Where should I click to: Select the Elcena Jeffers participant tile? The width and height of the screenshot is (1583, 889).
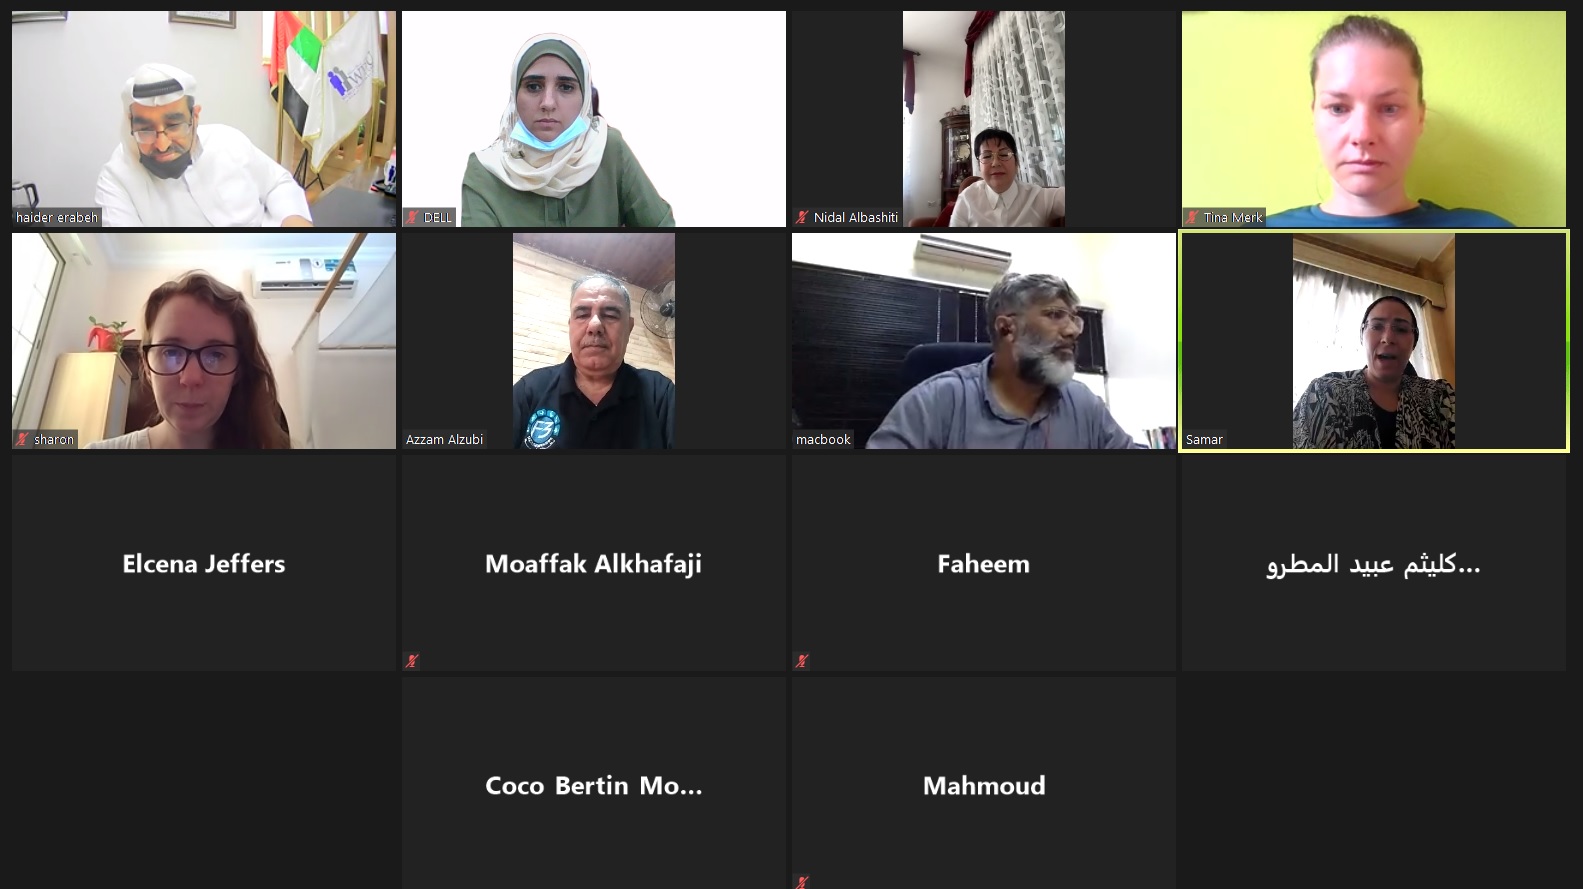click(204, 563)
